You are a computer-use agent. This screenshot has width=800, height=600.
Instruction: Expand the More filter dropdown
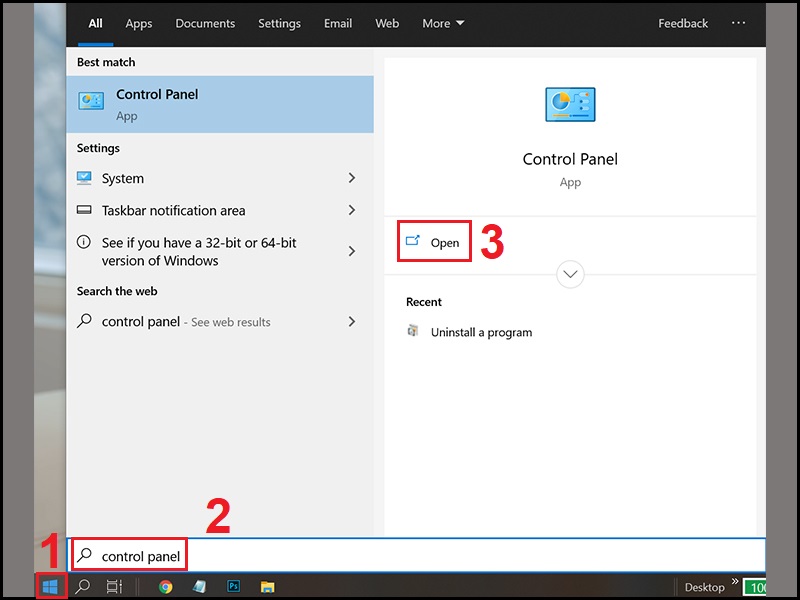443,23
